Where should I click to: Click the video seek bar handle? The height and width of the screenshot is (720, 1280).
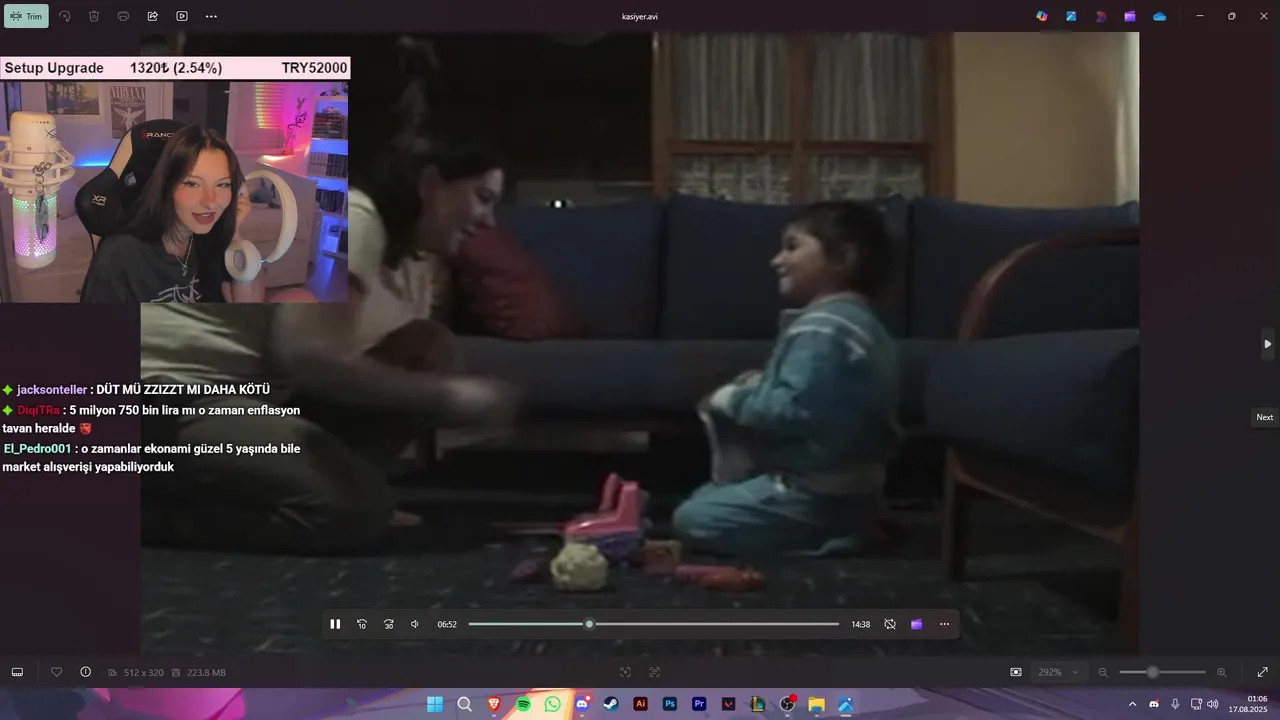click(589, 624)
